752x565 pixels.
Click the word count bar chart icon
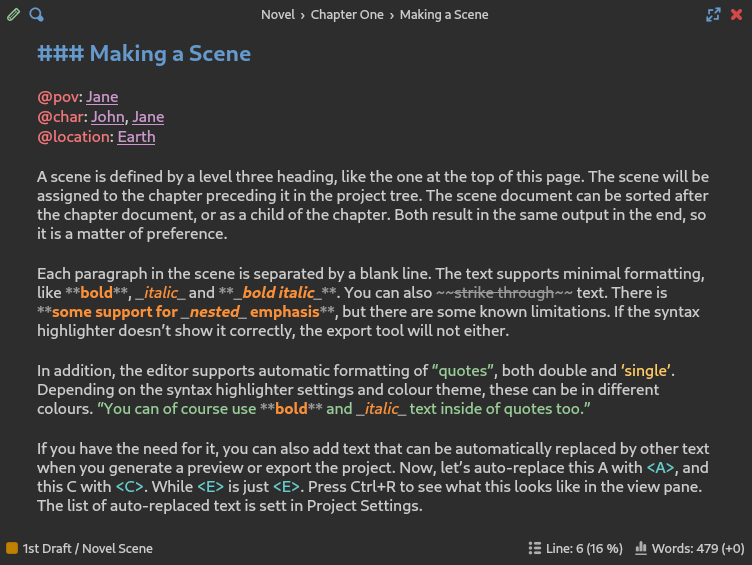(641, 548)
